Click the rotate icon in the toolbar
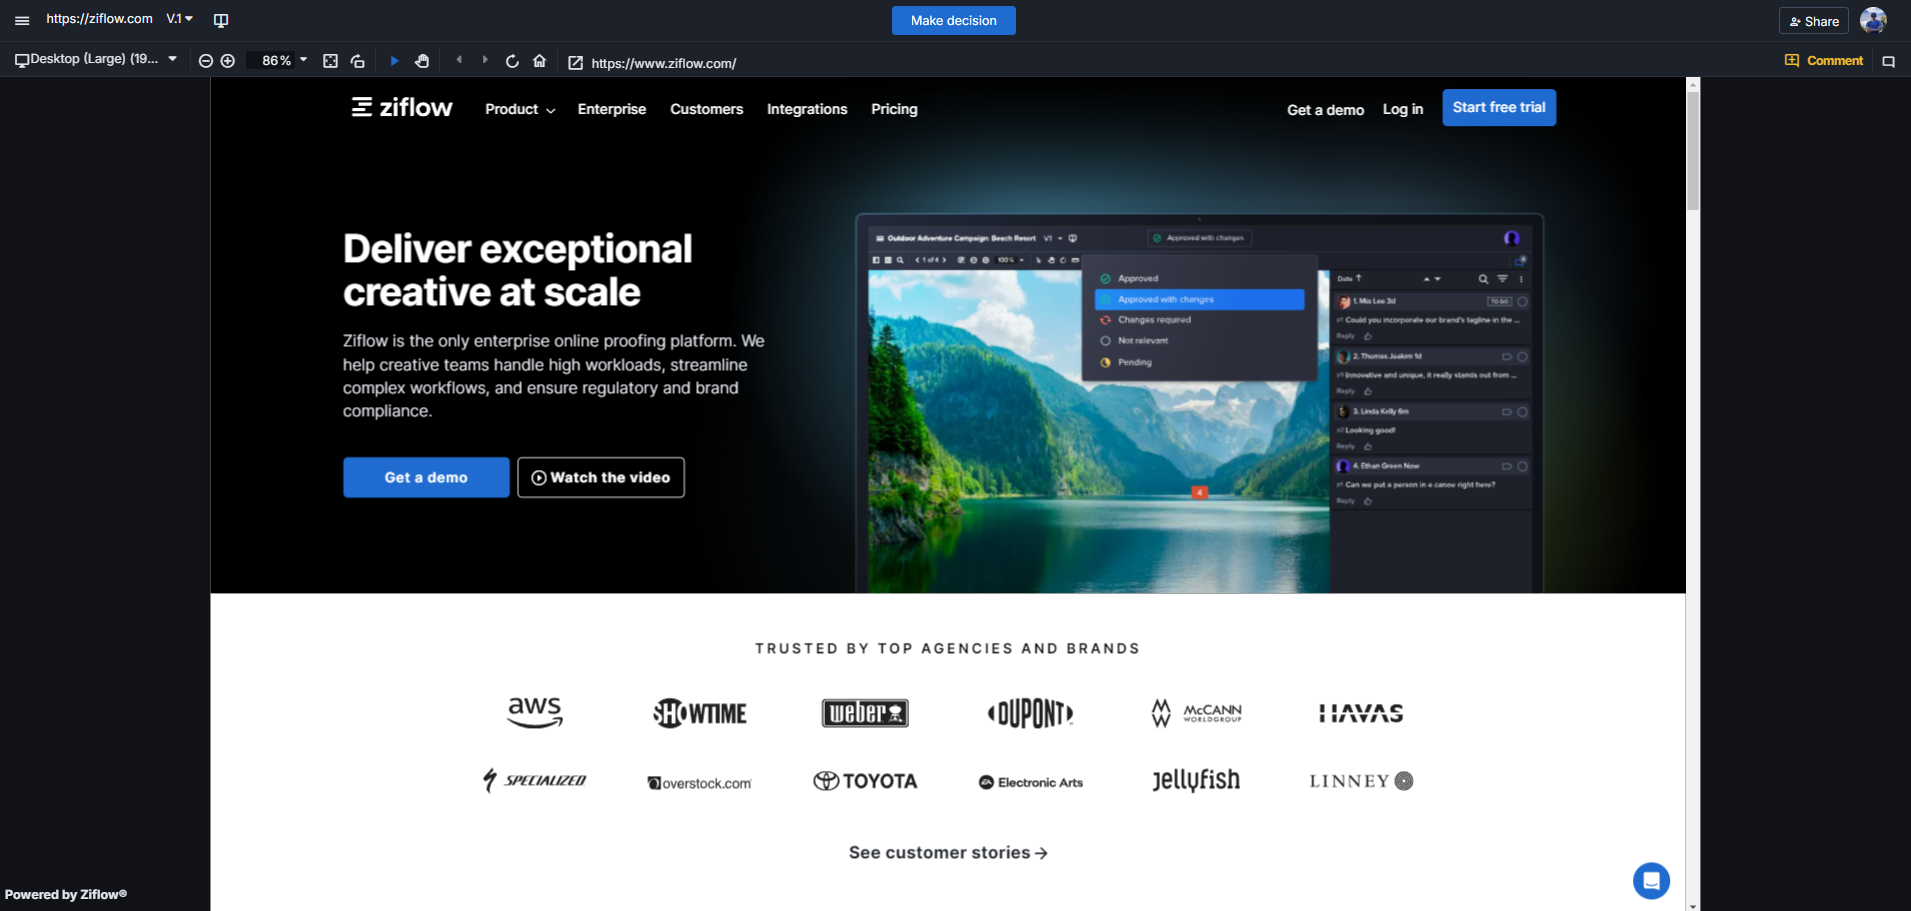 pyautogui.click(x=358, y=61)
